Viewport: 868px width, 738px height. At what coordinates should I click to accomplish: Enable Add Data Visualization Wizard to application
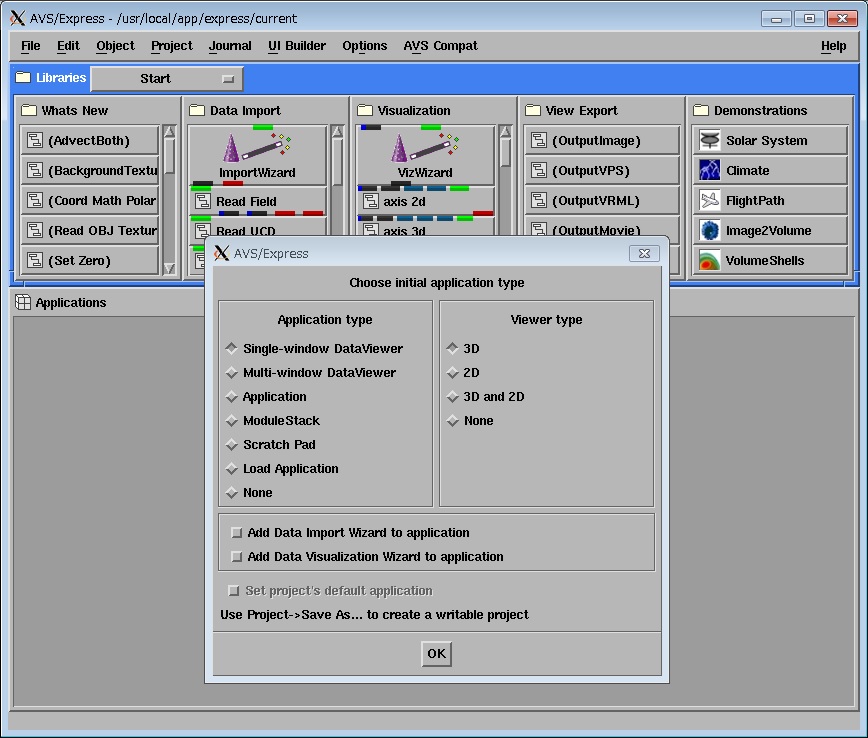pyautogui.click(x=237, y=557)
